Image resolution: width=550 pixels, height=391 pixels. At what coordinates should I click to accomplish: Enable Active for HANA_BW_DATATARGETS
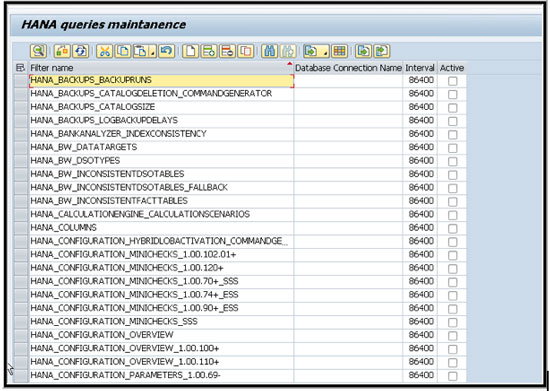[x=452, y=148]
